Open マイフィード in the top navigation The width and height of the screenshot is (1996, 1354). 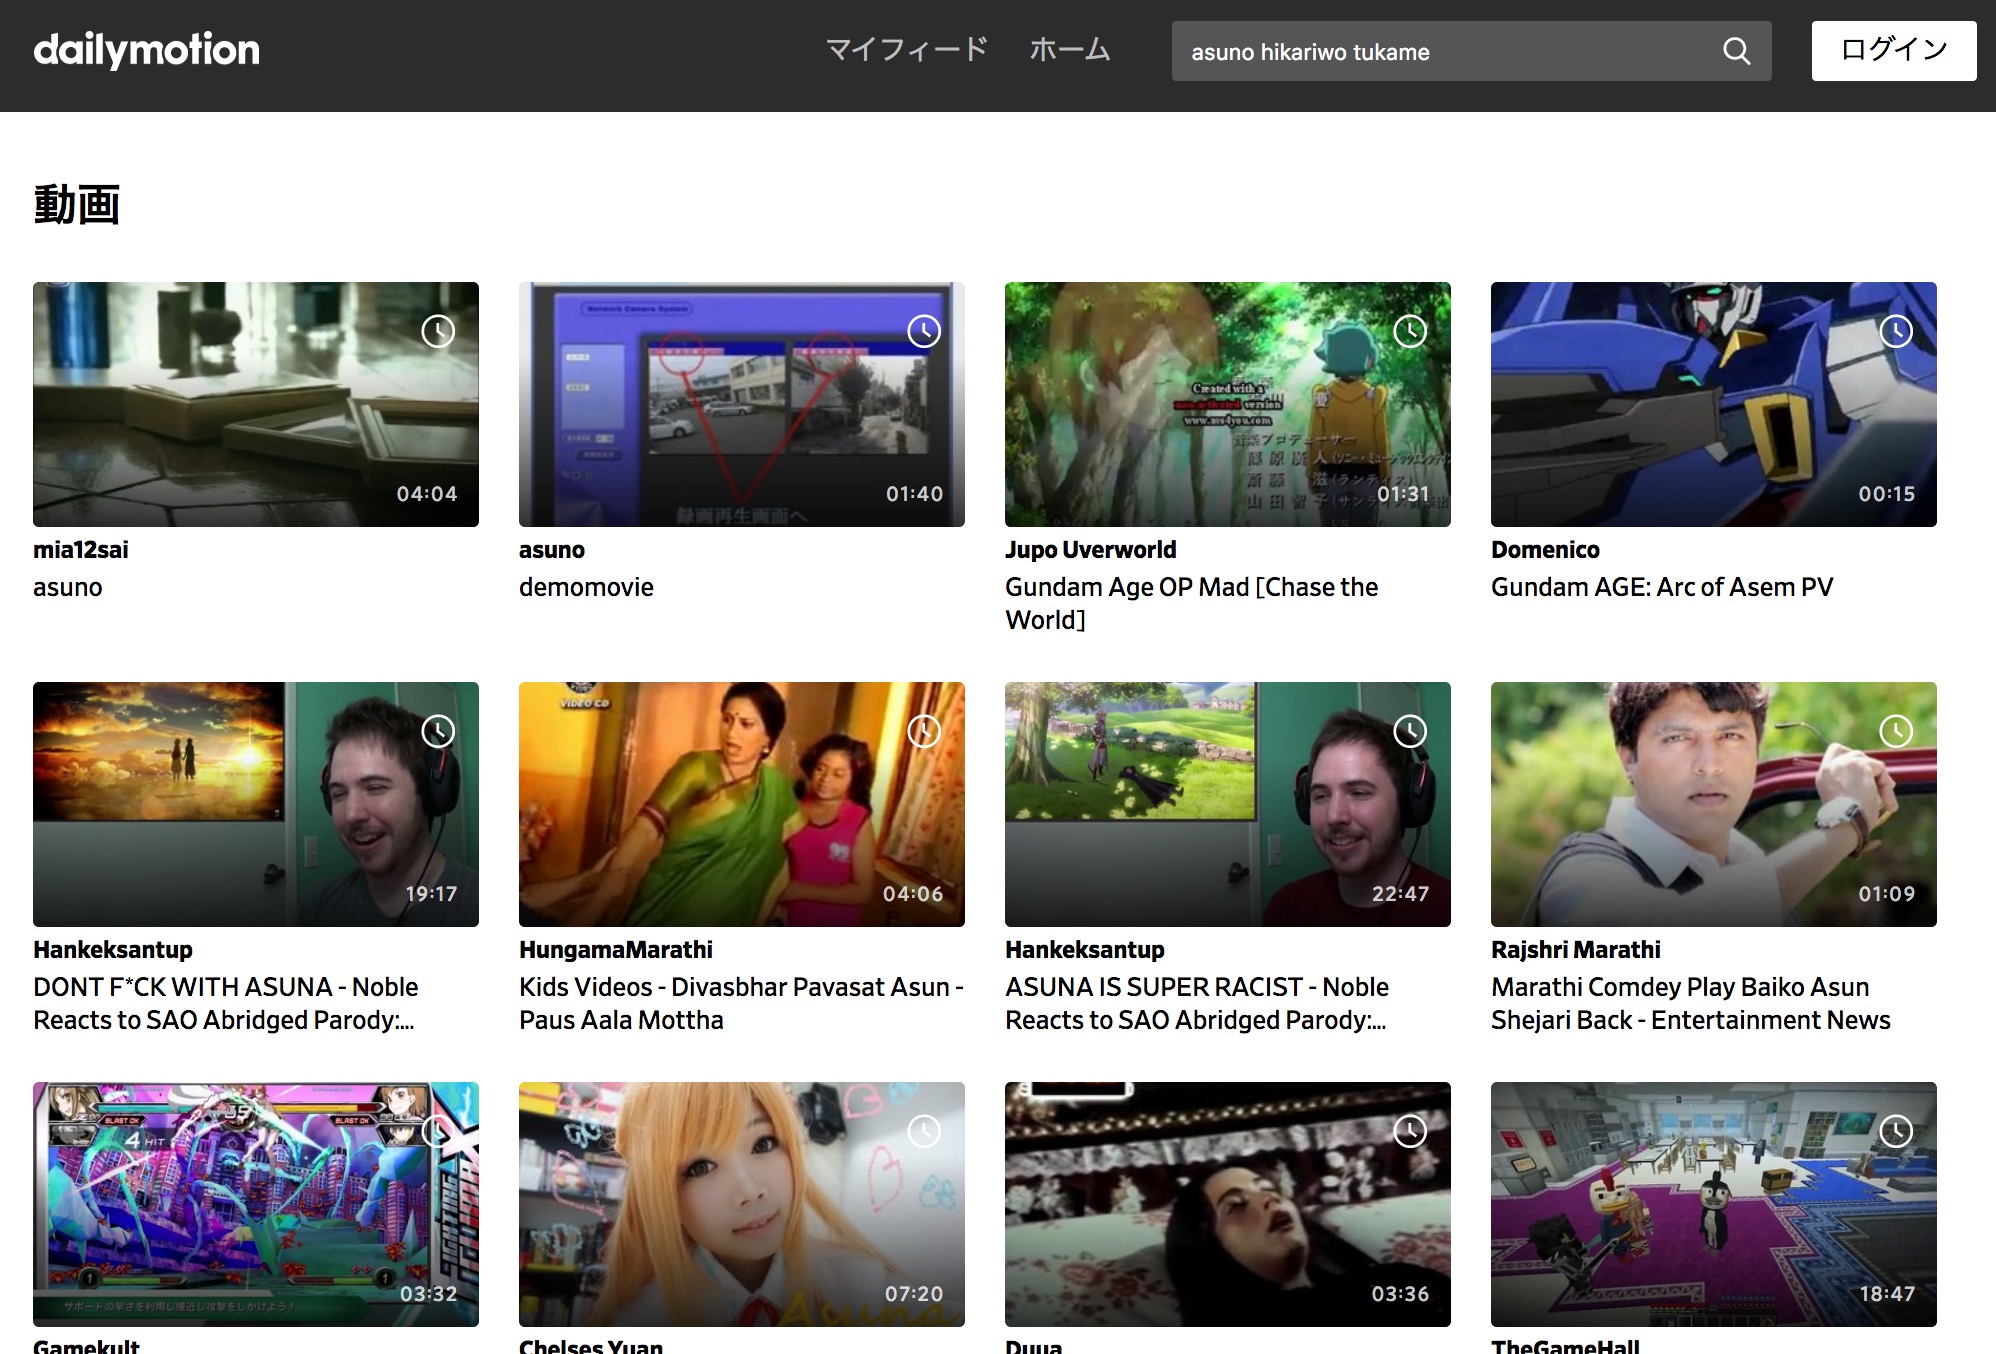[x=907, y=49]
